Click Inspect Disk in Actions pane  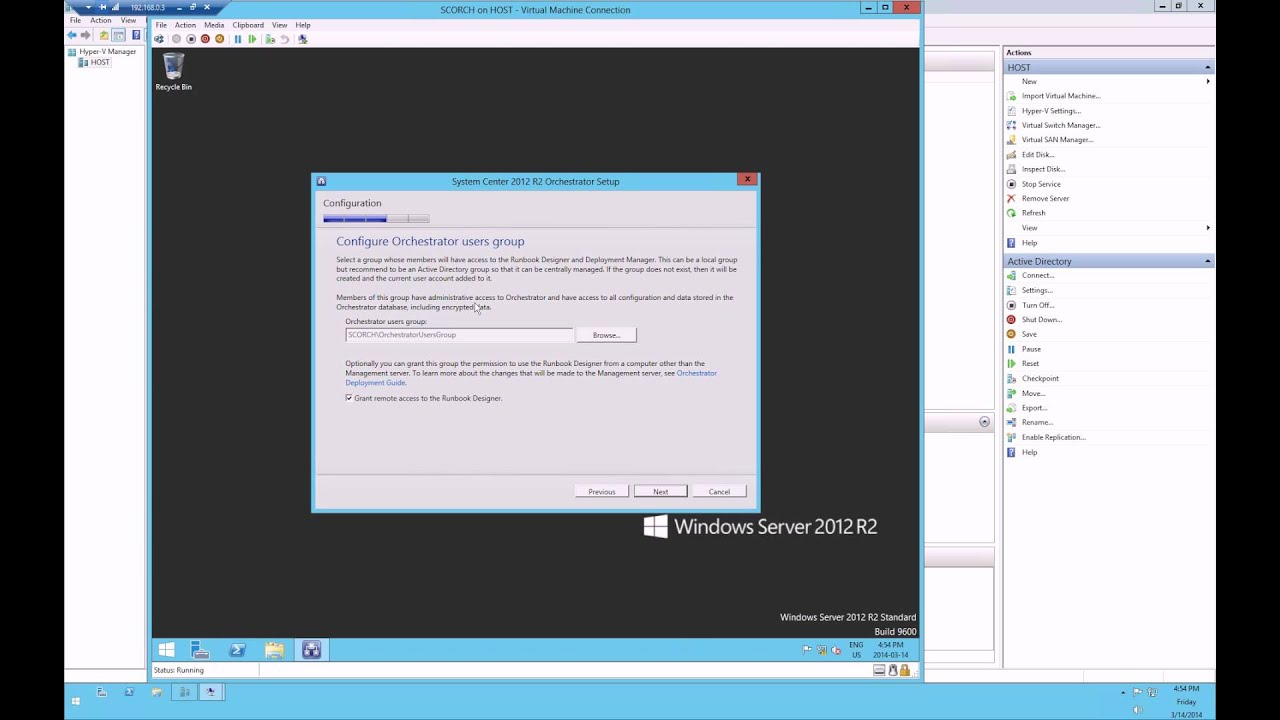(1043, 169)
